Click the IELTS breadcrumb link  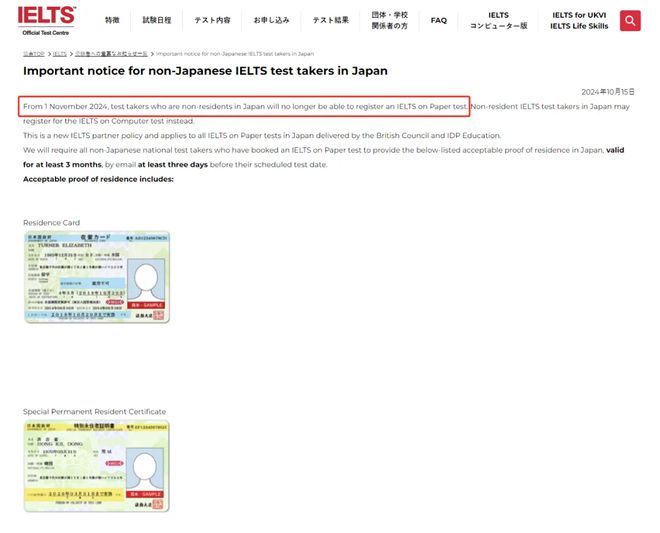coord(60,54)
